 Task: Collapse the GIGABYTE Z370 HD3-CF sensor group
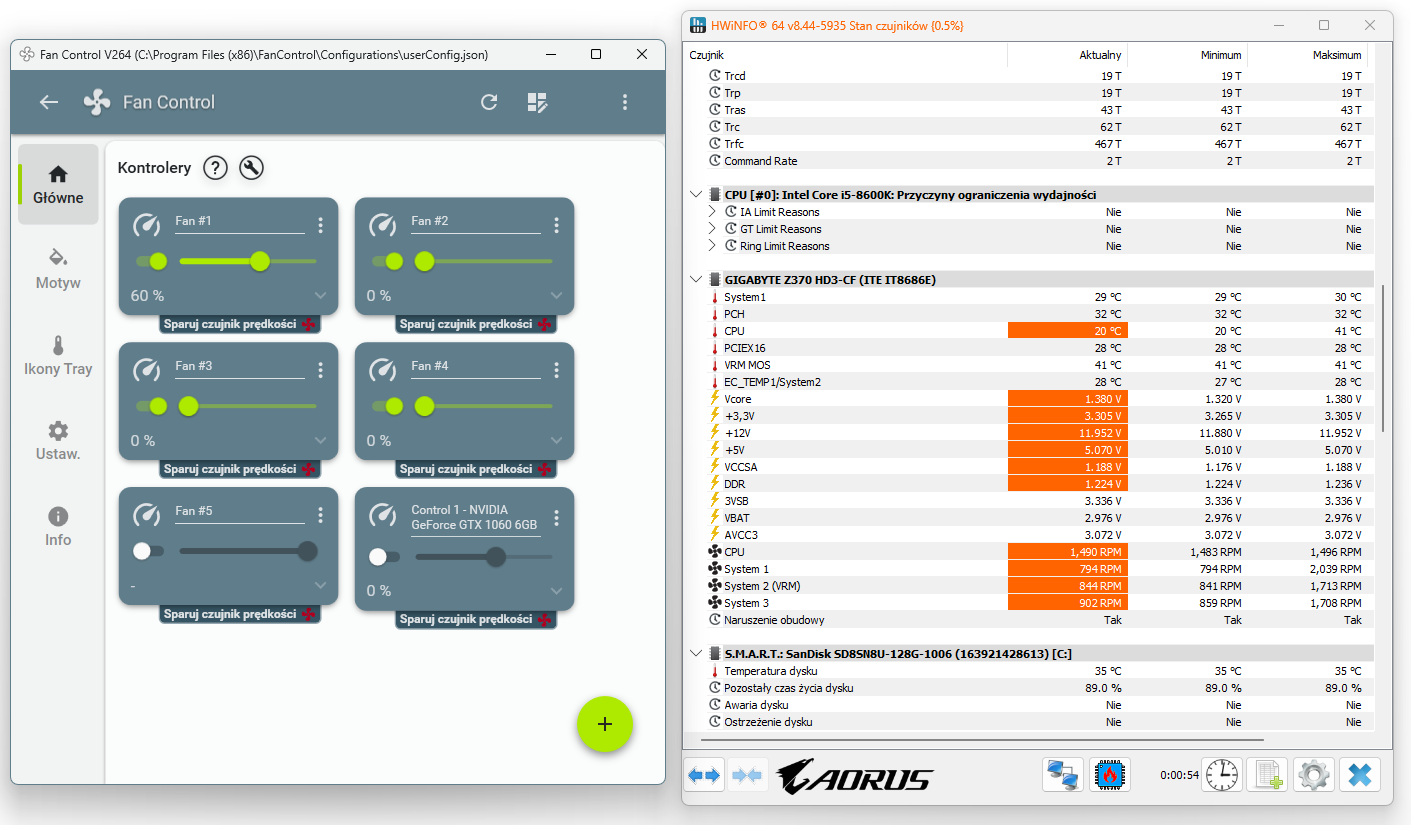pos(696,280)
